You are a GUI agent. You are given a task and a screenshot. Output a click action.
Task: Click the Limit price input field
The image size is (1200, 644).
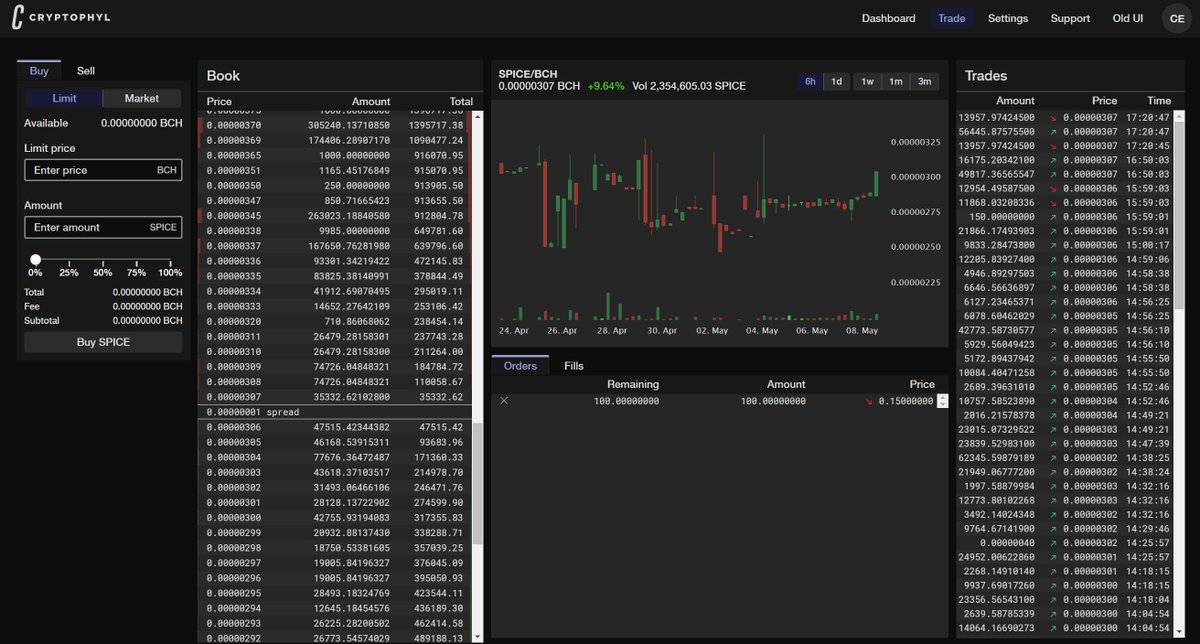pyautogui.click(x=103, y=170)
